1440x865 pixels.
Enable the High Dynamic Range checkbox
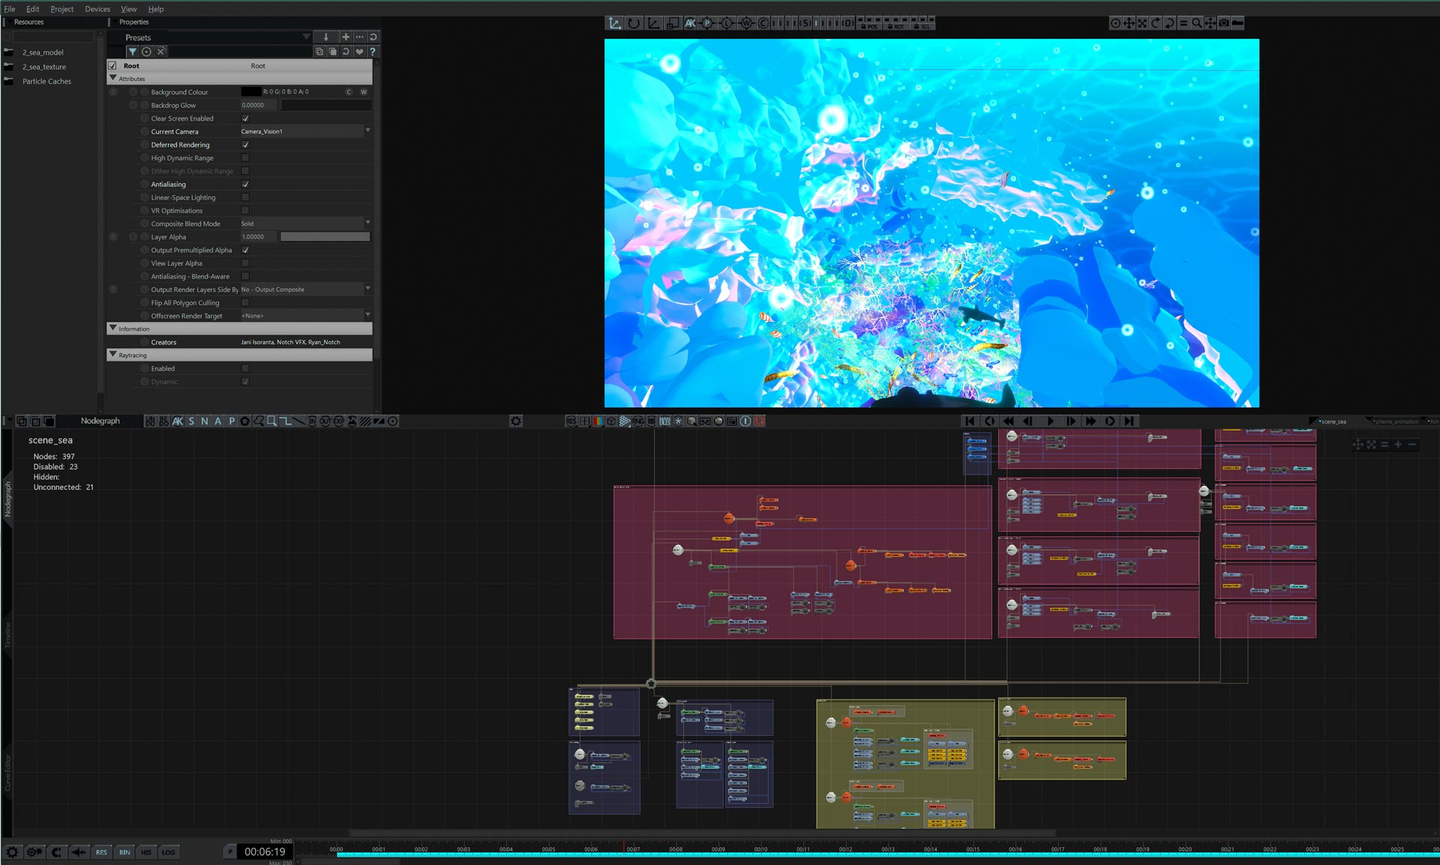point(245,158)
